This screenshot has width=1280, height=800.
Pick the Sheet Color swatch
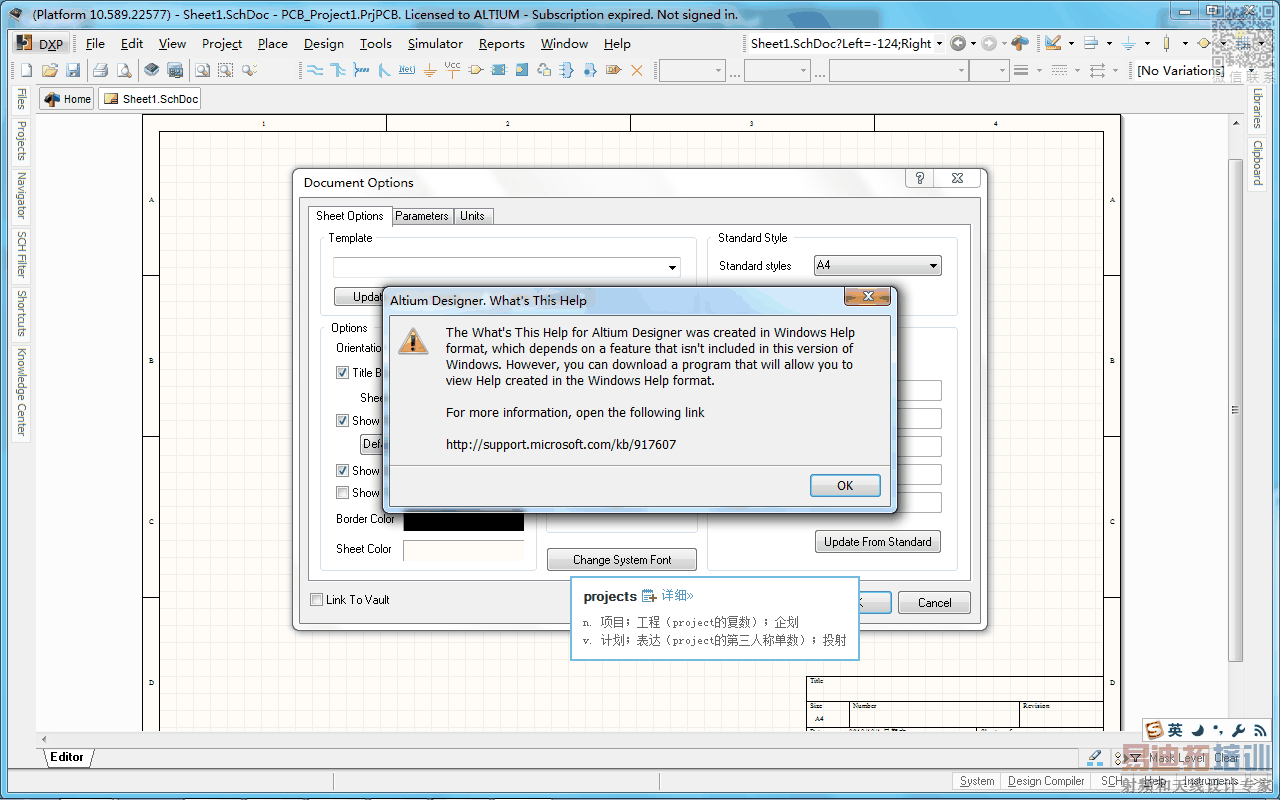point(464,550)
